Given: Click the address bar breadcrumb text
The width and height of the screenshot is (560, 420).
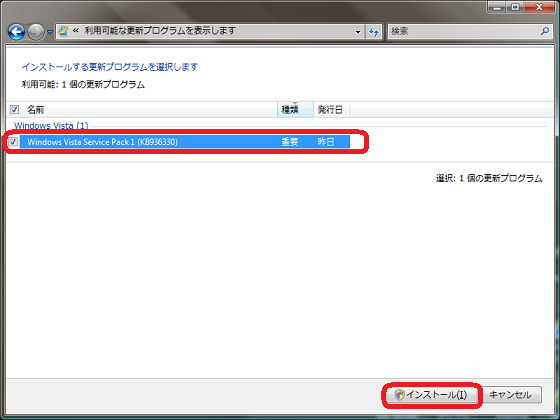Looking at the screenshot, I should tap(160, 31).
